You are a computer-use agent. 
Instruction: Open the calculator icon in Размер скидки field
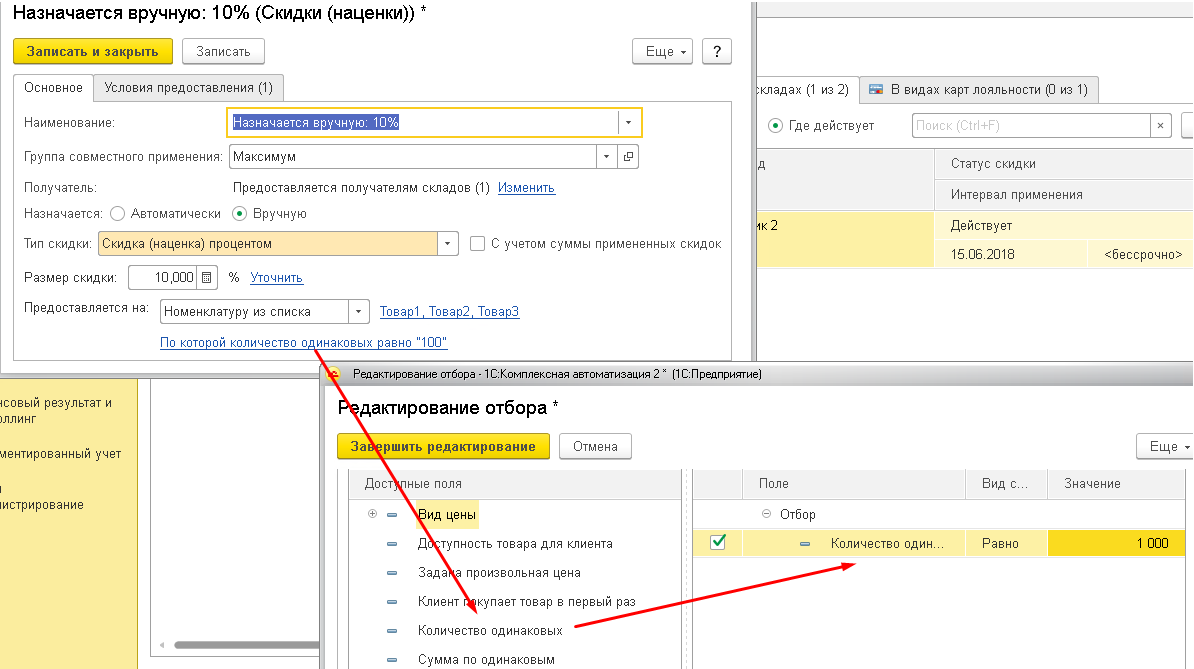(207, 278)
